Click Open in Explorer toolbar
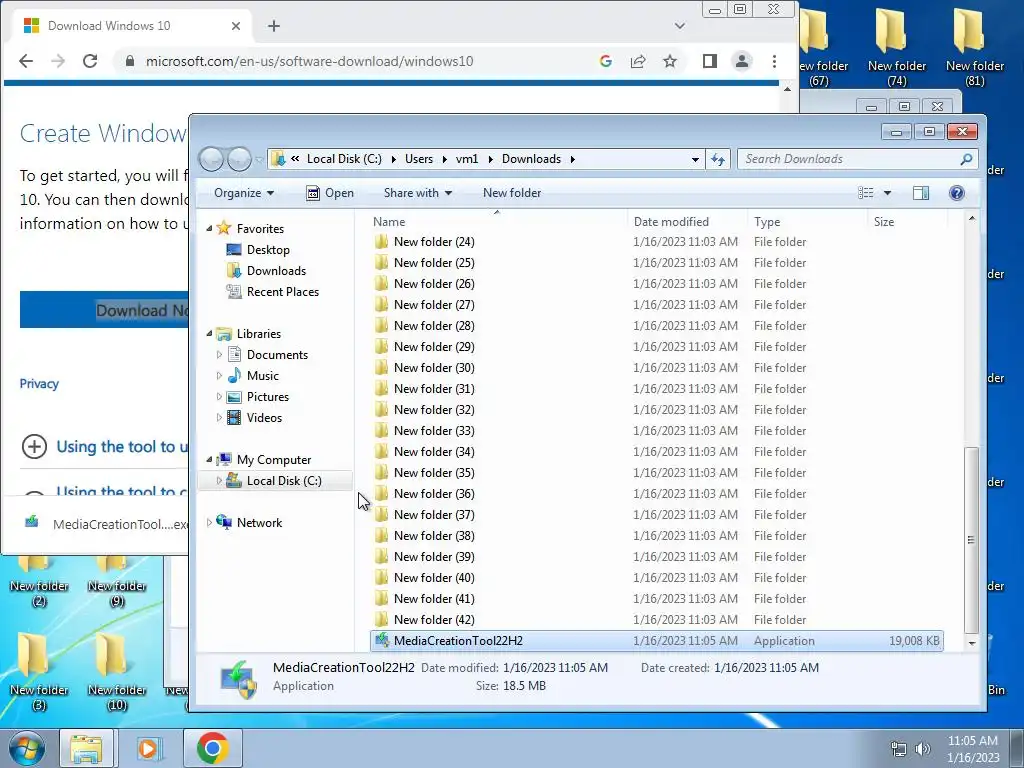 coord(330,193)
